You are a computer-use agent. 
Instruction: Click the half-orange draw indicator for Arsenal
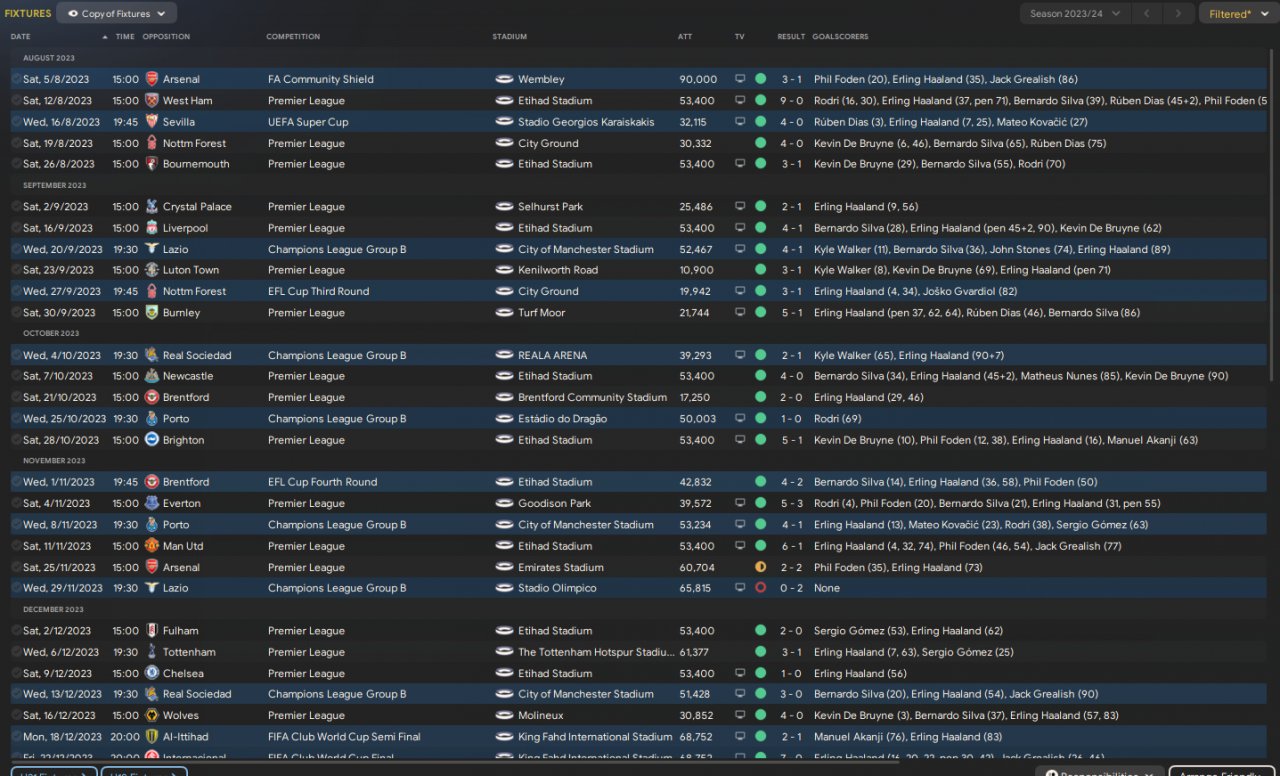(760, 567)
